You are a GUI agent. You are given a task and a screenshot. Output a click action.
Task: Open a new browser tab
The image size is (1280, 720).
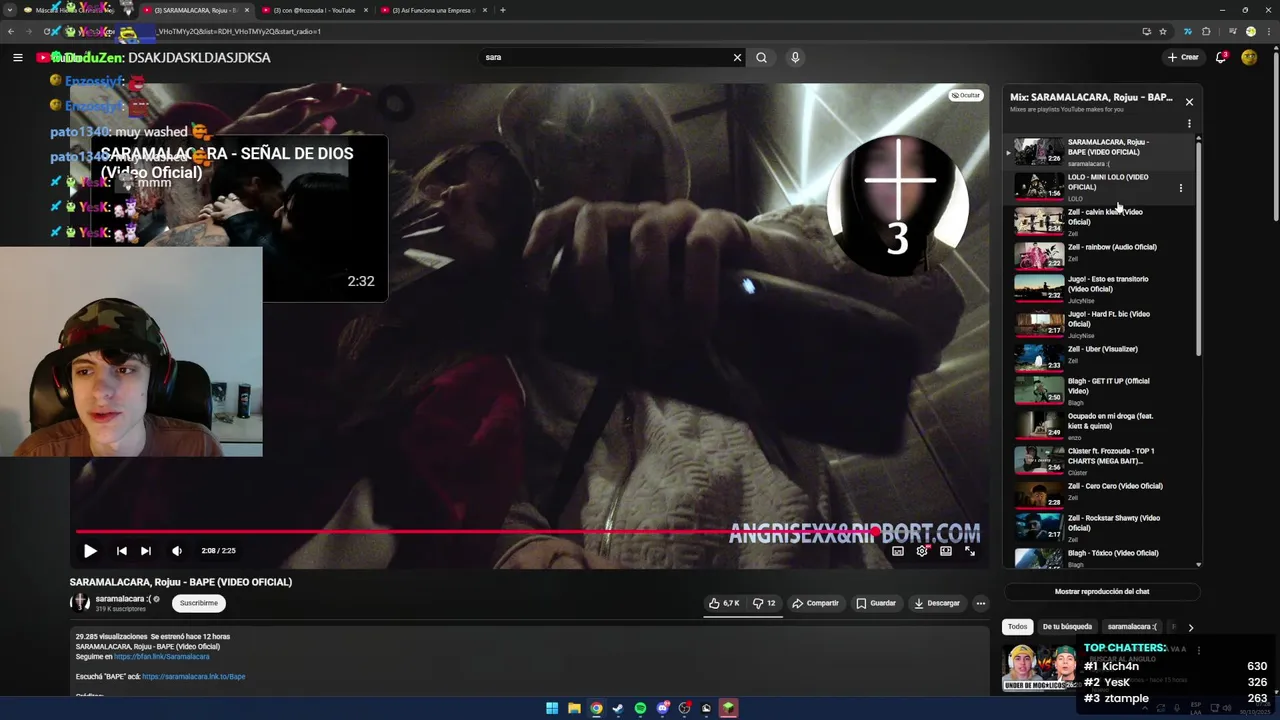[502, 10]
